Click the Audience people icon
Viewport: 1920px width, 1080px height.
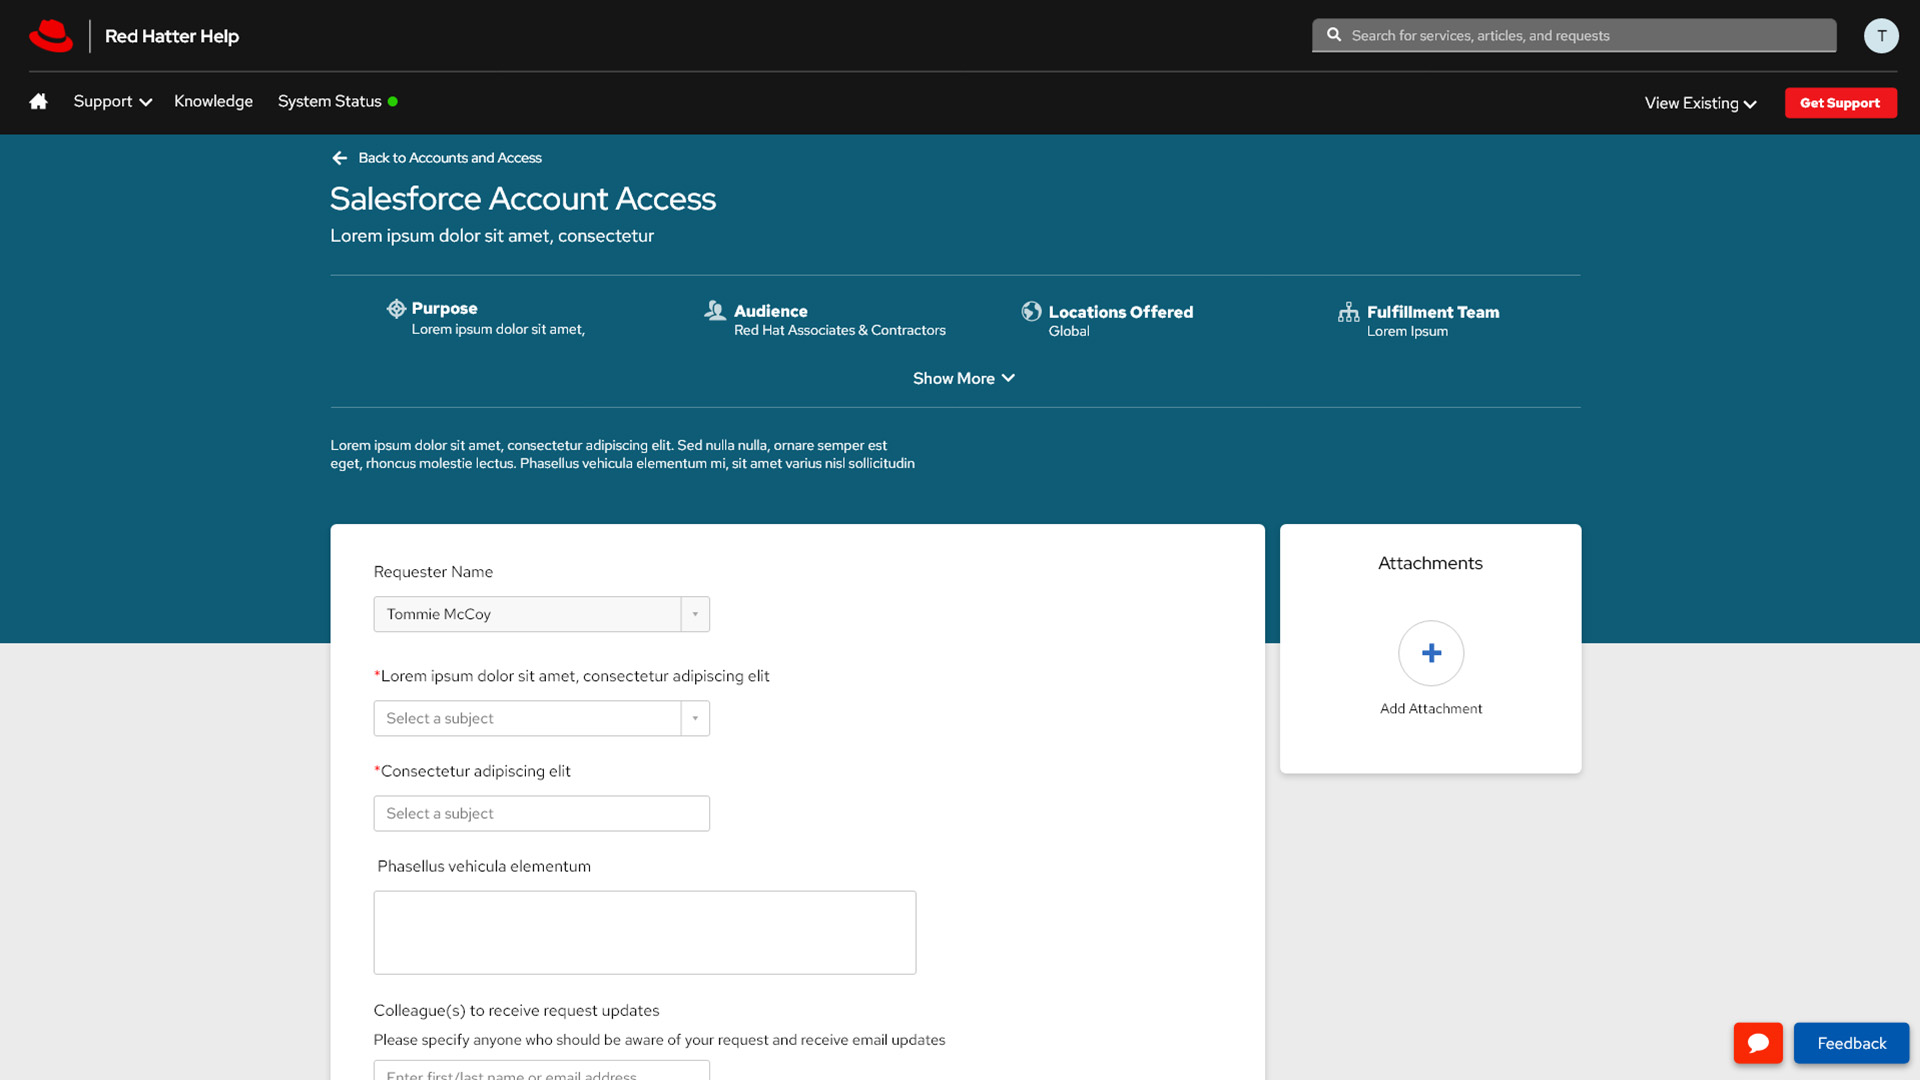coord(715,311)
